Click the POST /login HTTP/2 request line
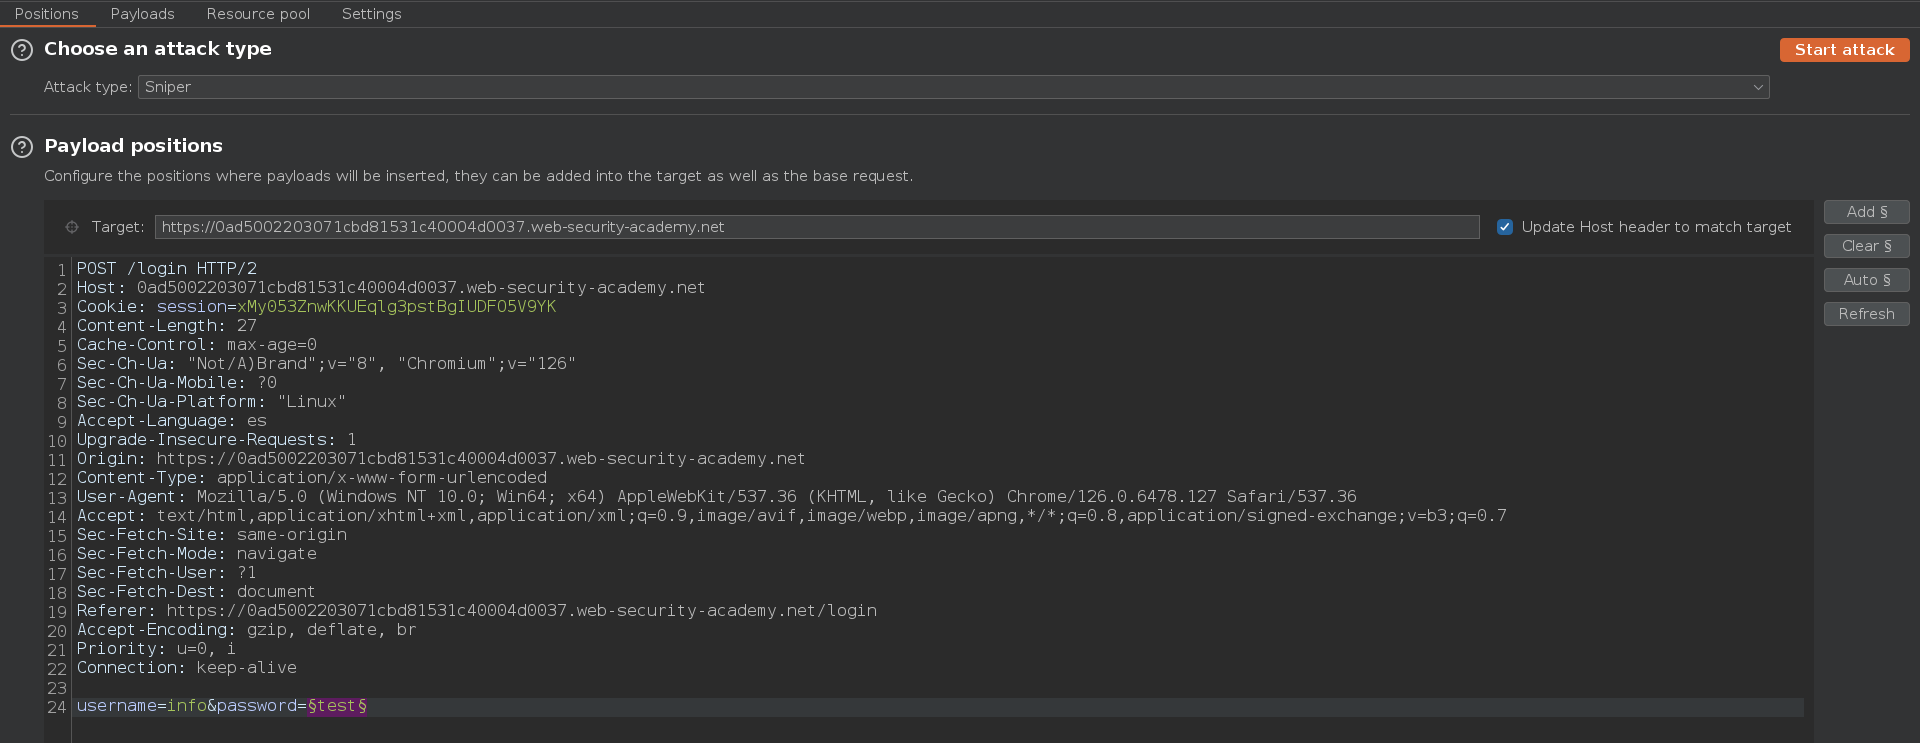The width and height of the screenshot is (1920, 743). click(x=167, y=269)
